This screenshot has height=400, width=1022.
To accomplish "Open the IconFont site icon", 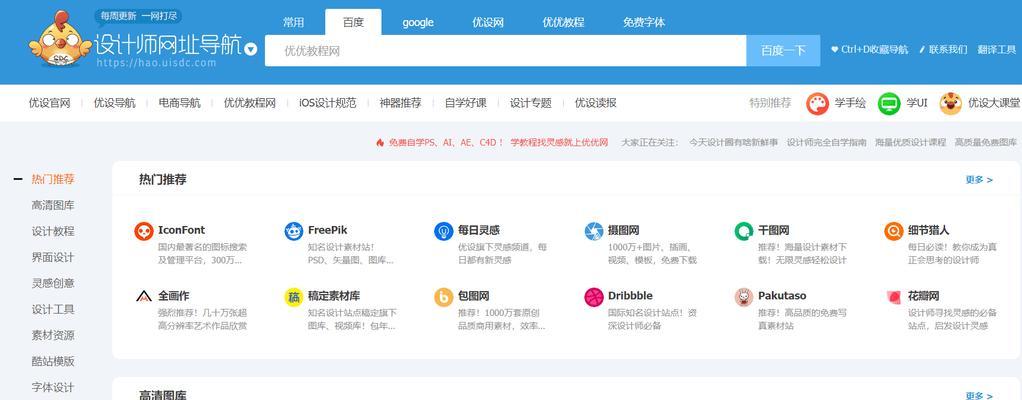I will click(x=143, y=231).
